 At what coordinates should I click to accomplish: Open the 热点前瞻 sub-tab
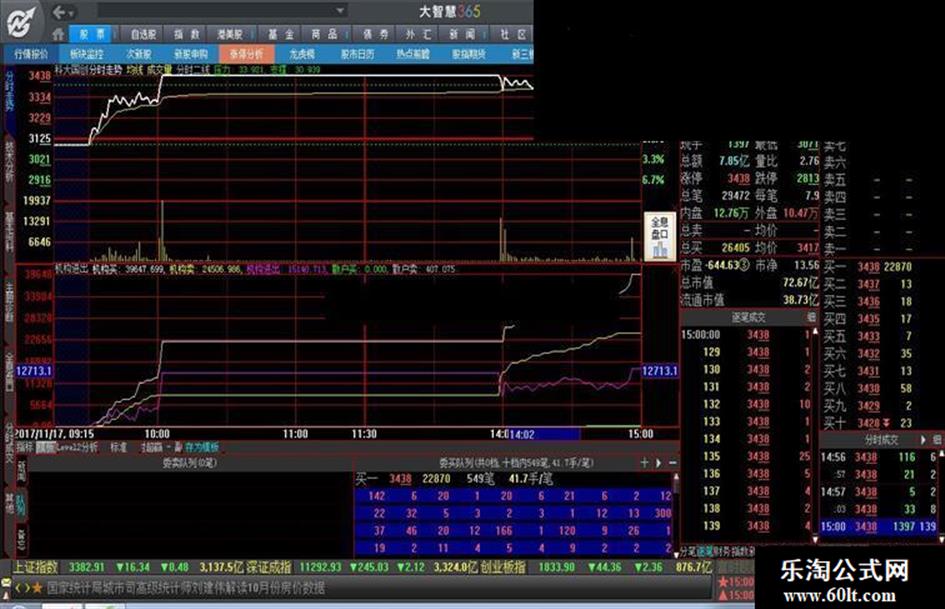click(x=413, y=54)
